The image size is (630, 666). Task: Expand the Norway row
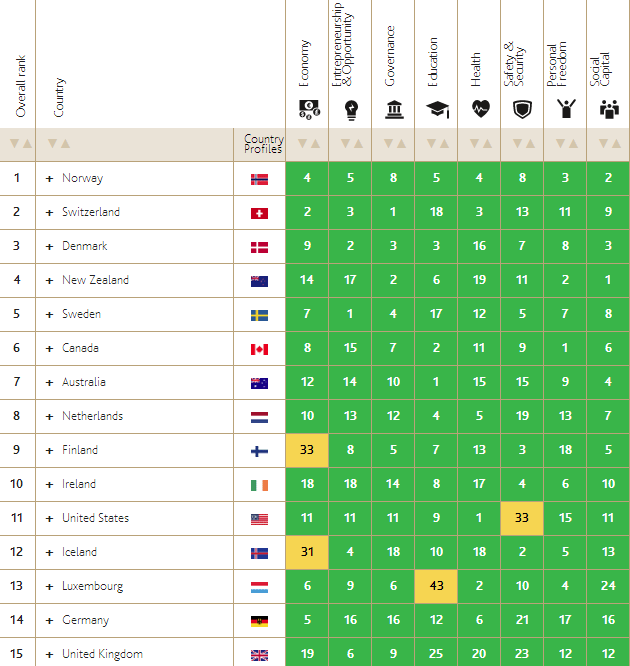coord(49,179)
